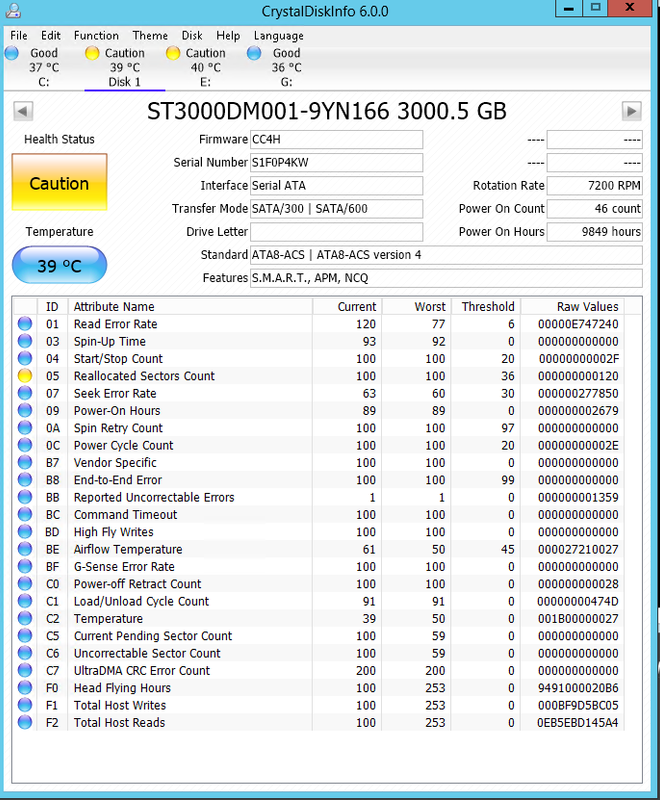Click status icon of Read Error Rate row
Screen dimensions: 660x800
tap(24, 323)
